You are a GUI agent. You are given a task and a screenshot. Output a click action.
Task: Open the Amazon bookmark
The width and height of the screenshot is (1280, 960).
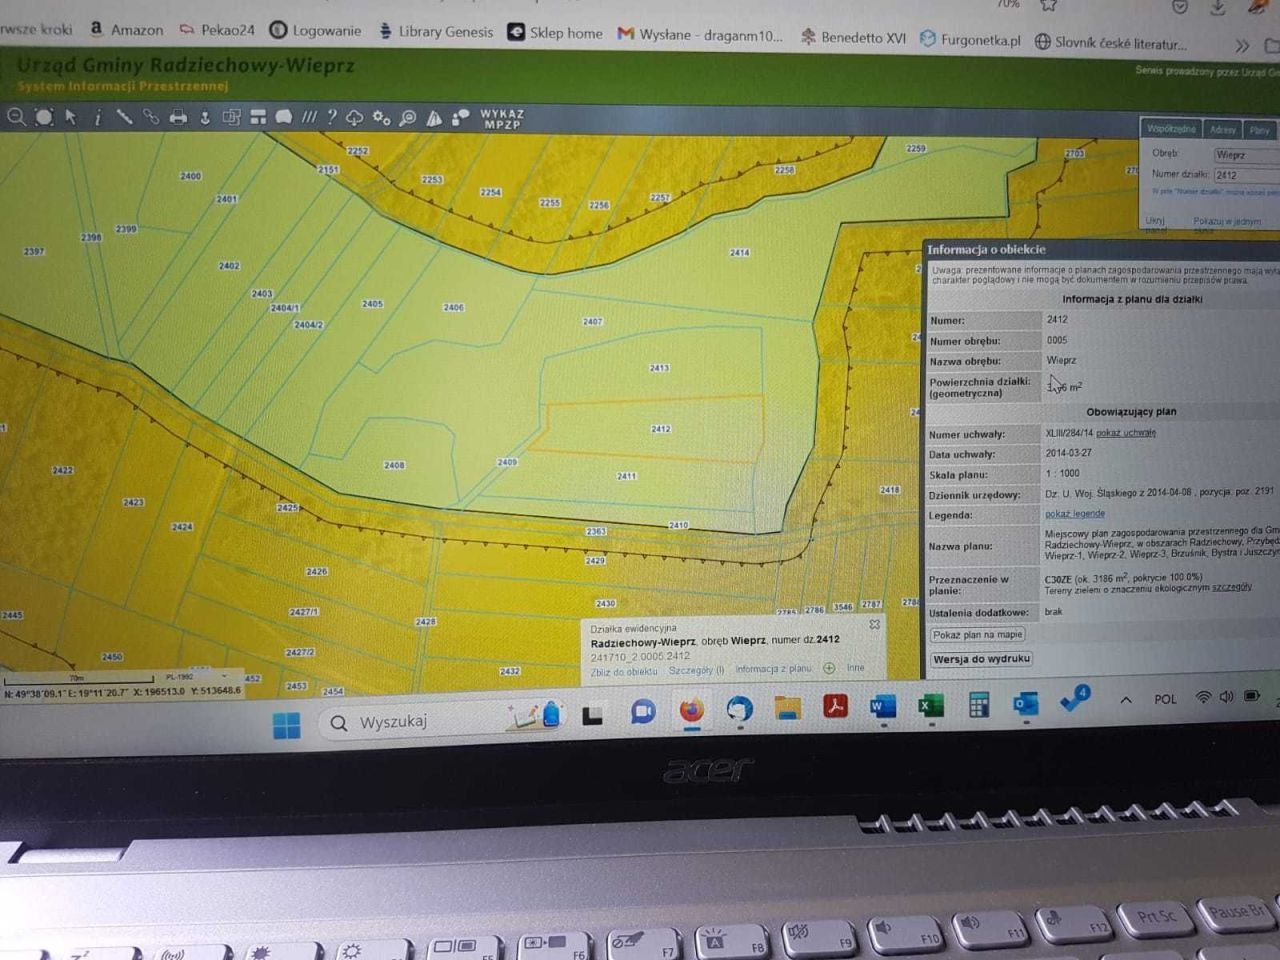[127, 30]
